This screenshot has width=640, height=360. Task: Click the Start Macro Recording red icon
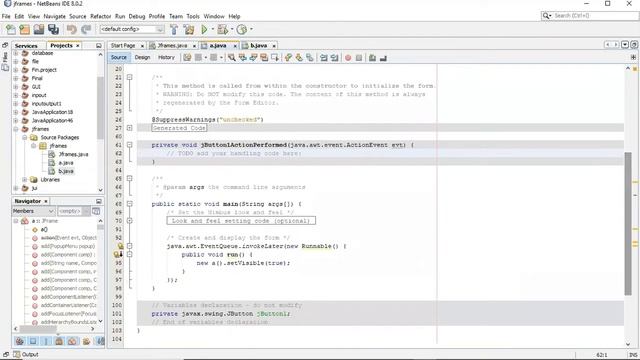348,58
